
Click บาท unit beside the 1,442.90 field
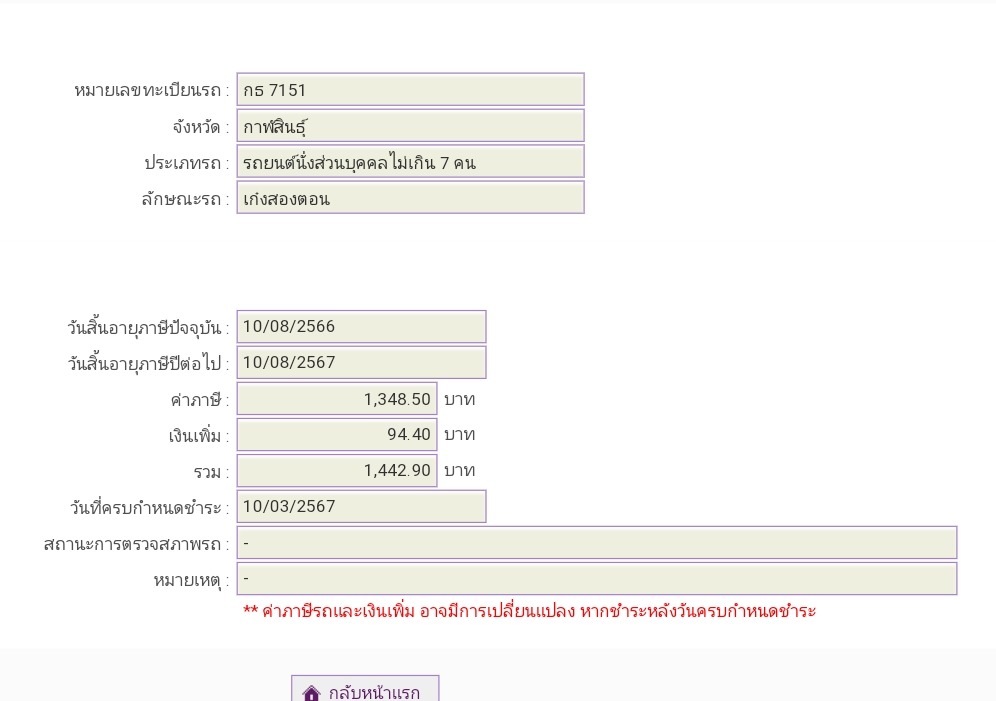(459, 471)
